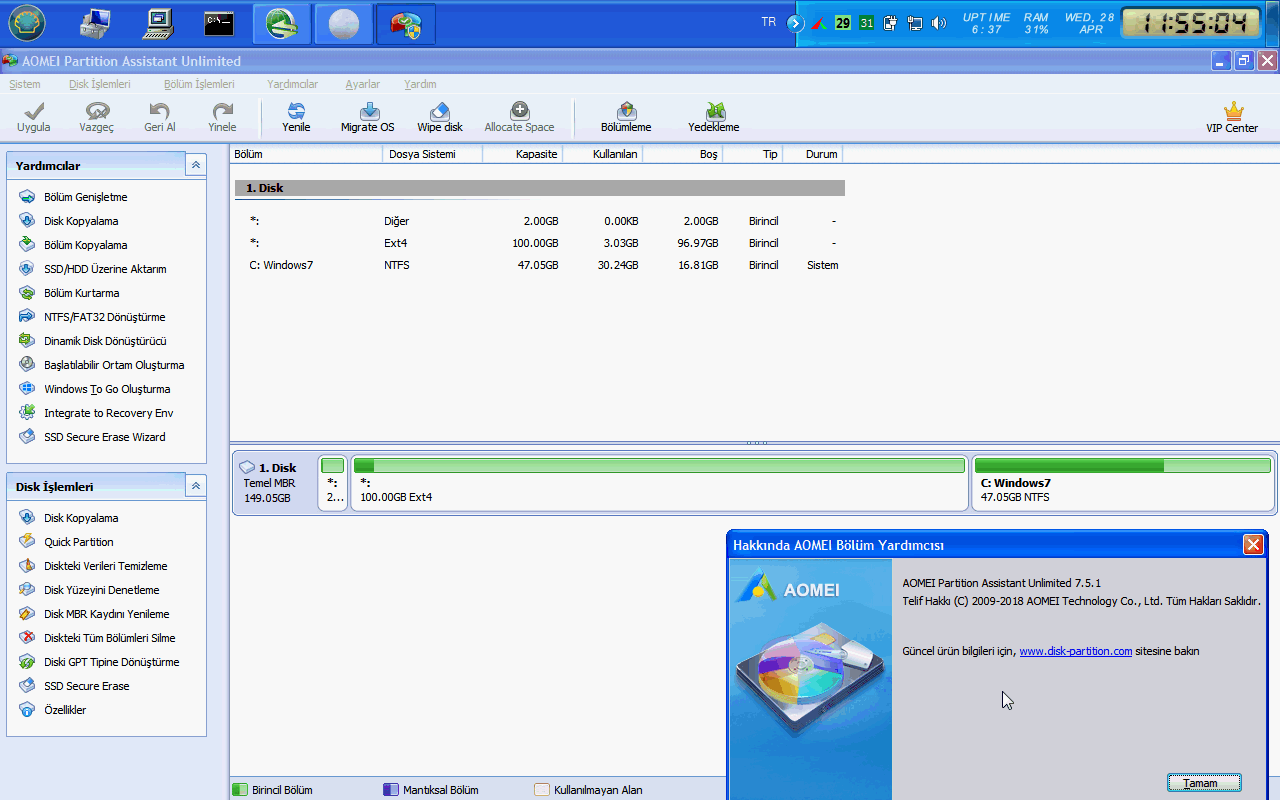Select Quick Partition operation
Viewport: 1280px width, 800px height.
[67, 542]
